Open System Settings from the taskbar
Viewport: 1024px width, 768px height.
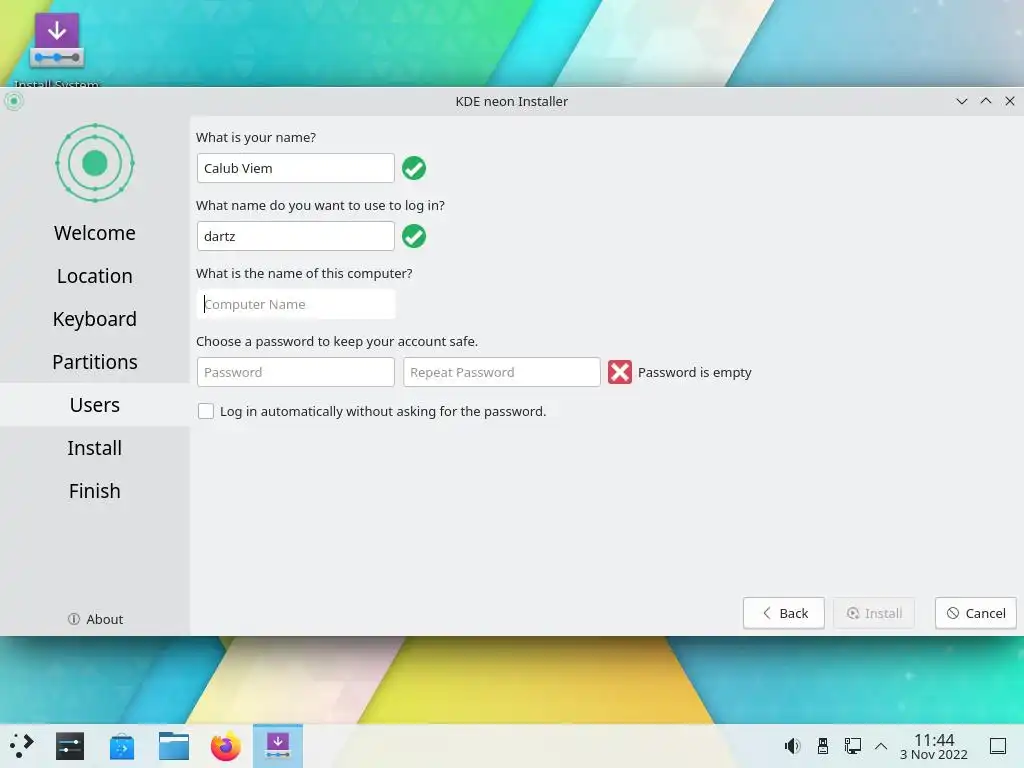(70, 746)
